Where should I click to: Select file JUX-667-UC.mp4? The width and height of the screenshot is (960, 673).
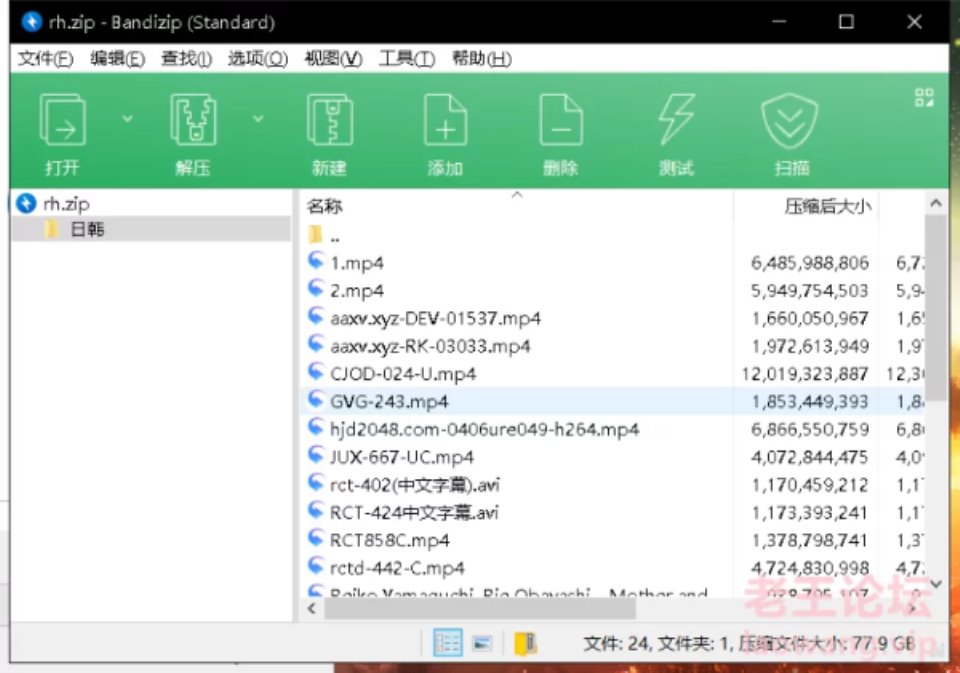tap(402, 457)
